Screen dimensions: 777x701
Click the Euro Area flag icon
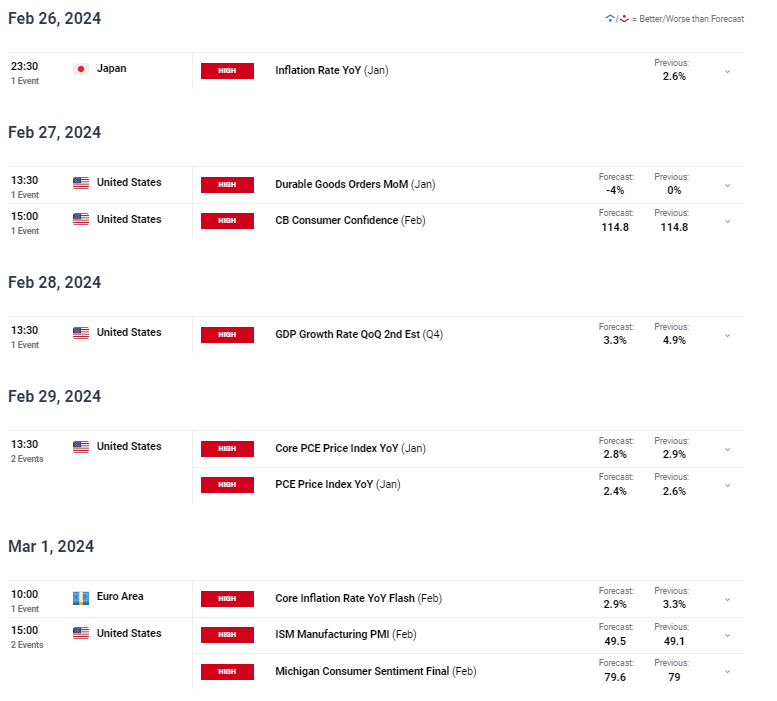tap(81, 597)
